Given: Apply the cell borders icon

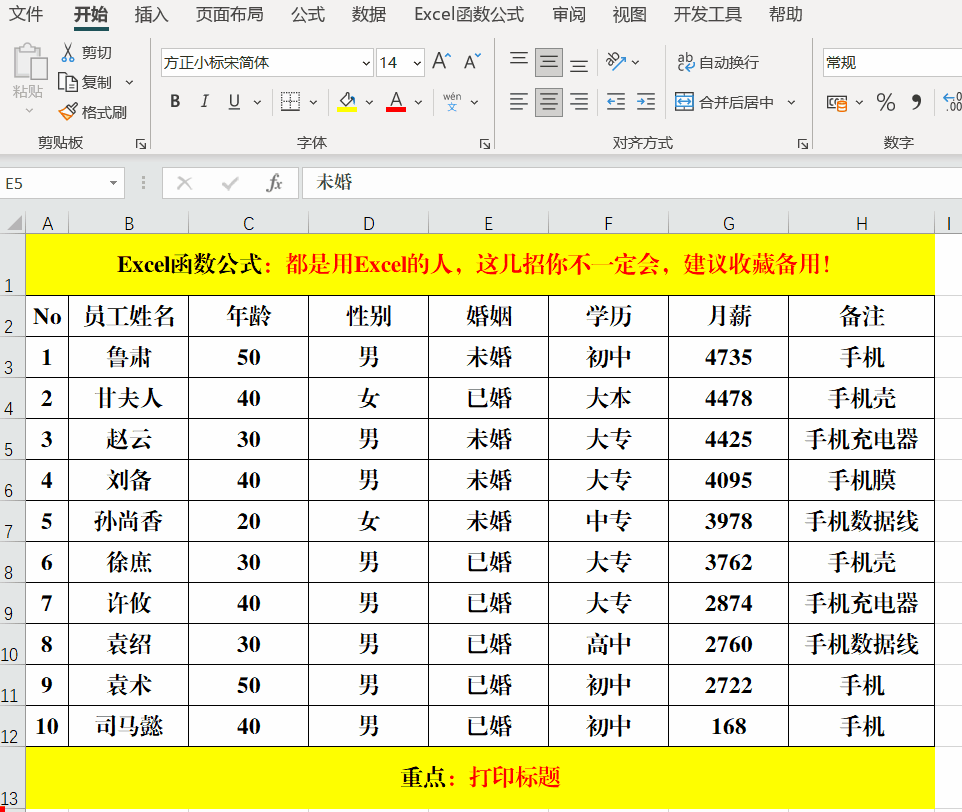Looking at the screenshot, I should 290,102.
